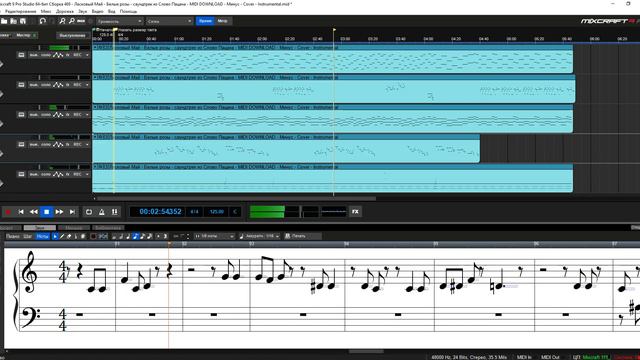Switch to the Микшер tab
The width and height of the screenshot is (640, 360).
pos(74,228)
